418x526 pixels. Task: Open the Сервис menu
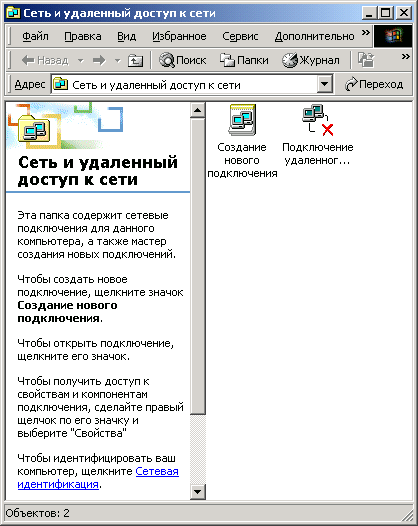240,36
